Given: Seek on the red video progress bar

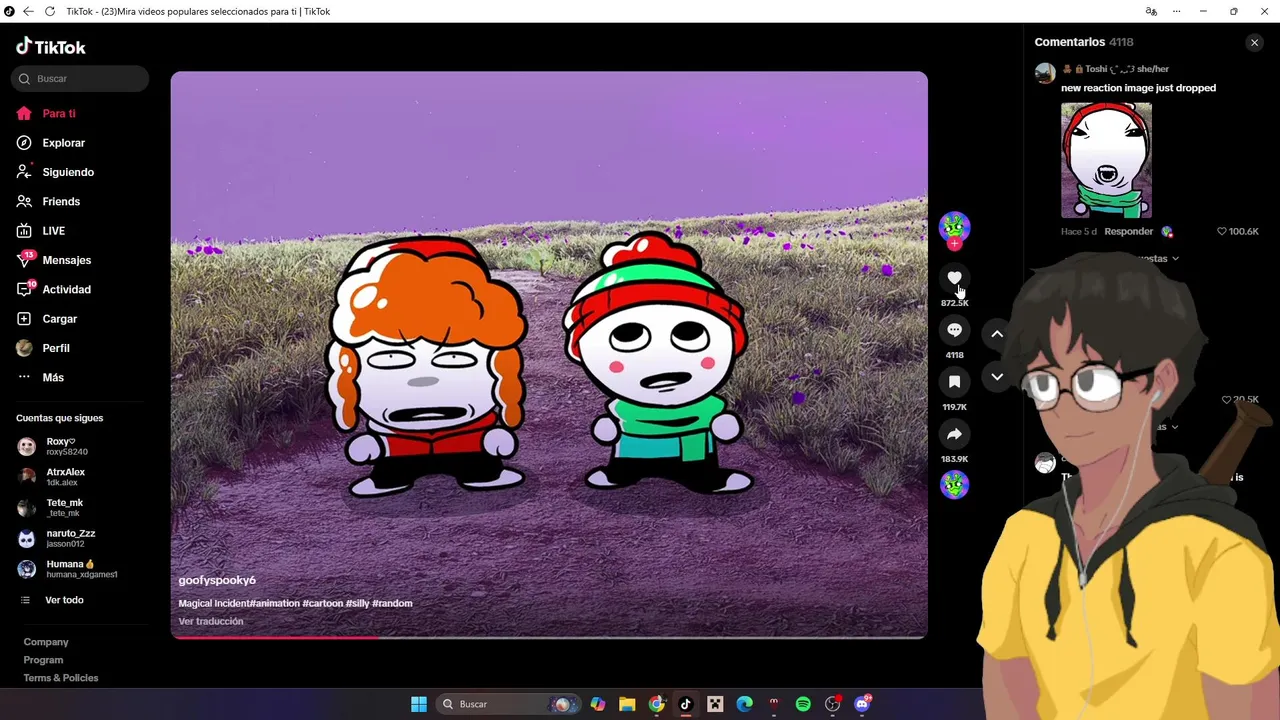Looking at the screenshot, I should click(x=549, y=636).
